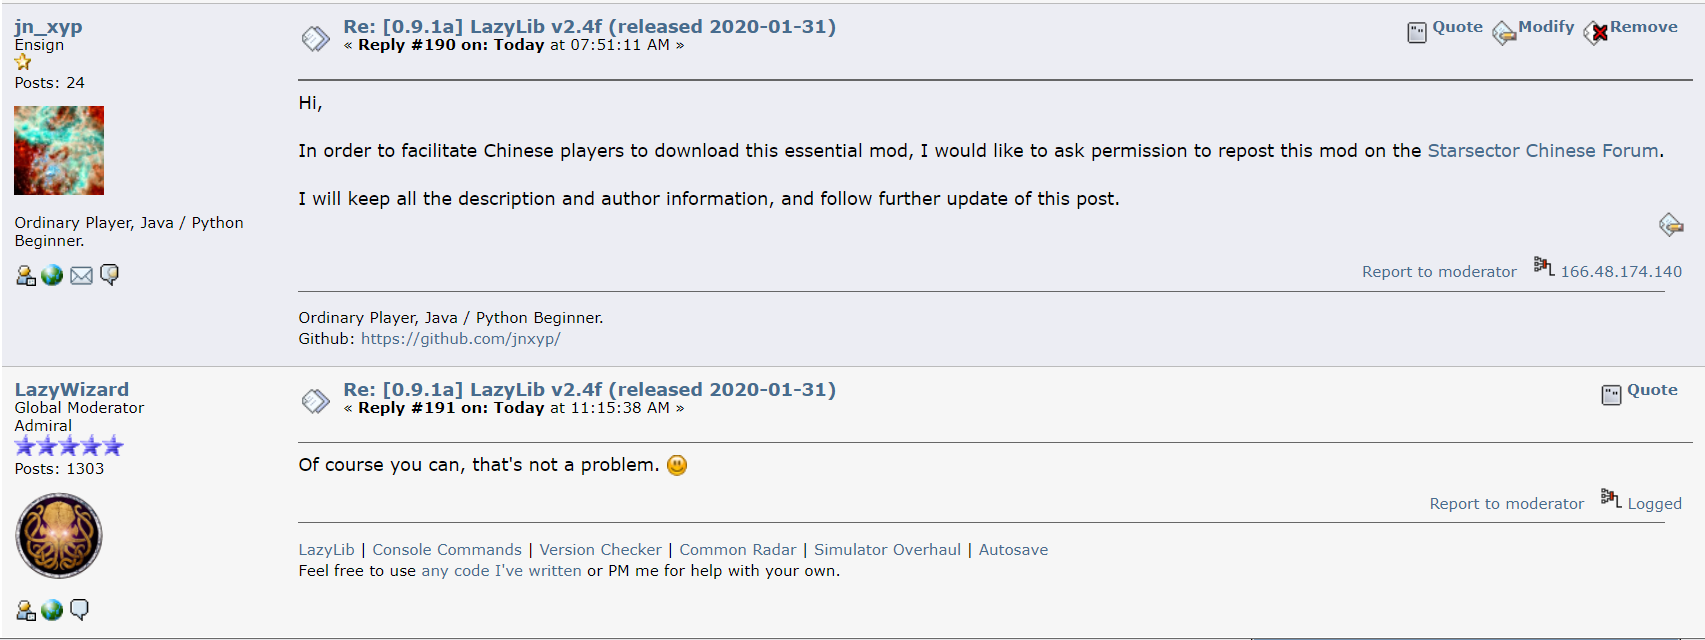1705x640 pixels.
Task: Click the IP address 166.48.174.140
Action: (x=1621, y=272)
